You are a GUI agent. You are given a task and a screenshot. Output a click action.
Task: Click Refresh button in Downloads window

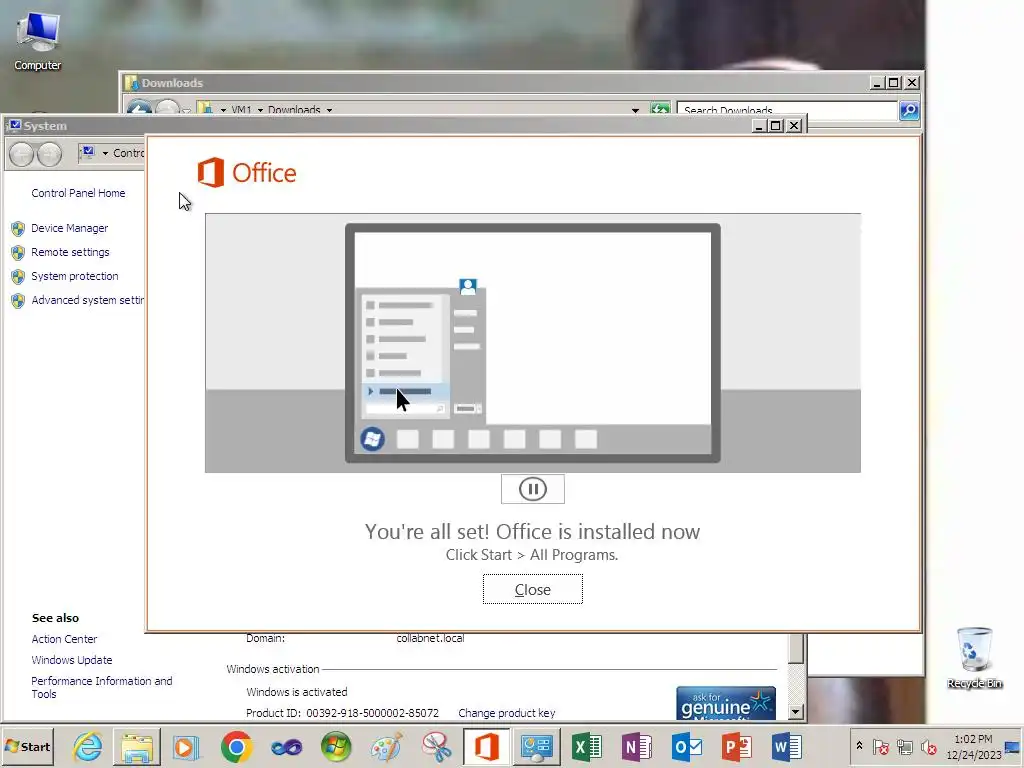660,110
